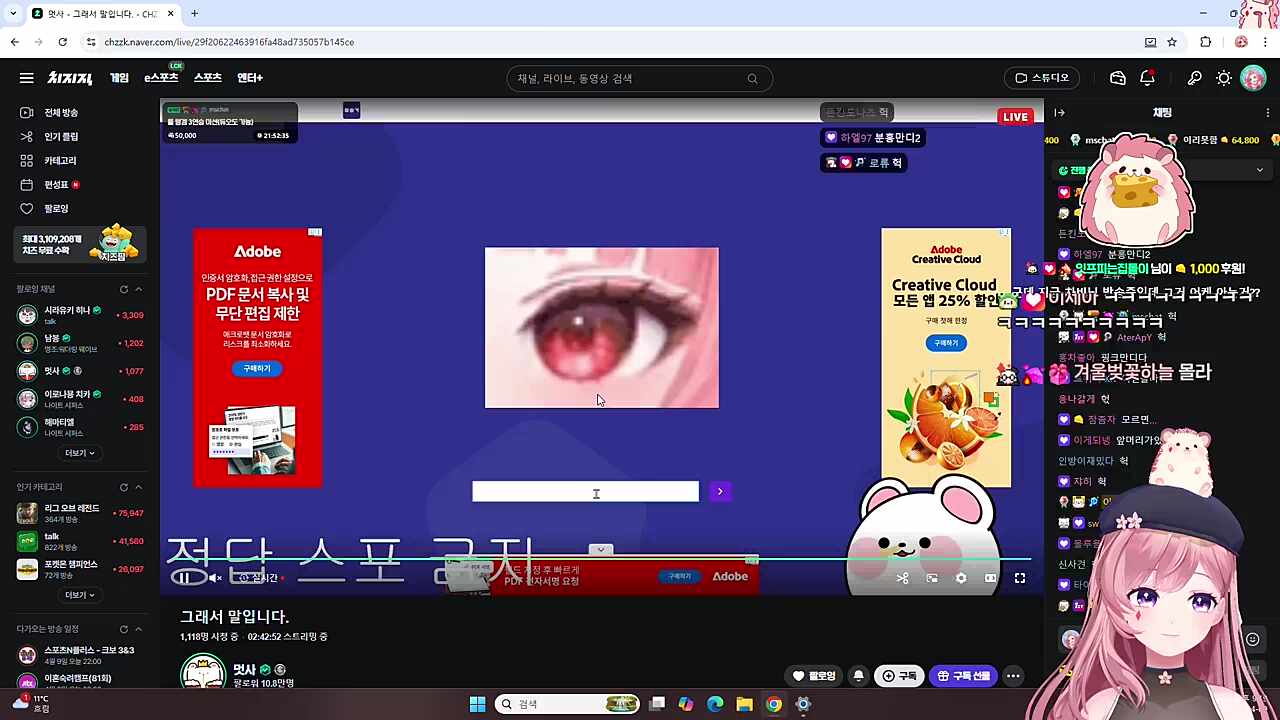Open File Explorer from the taskbar
The height and width of the screenshot is (720, 1280).
(x=744, y=704)
